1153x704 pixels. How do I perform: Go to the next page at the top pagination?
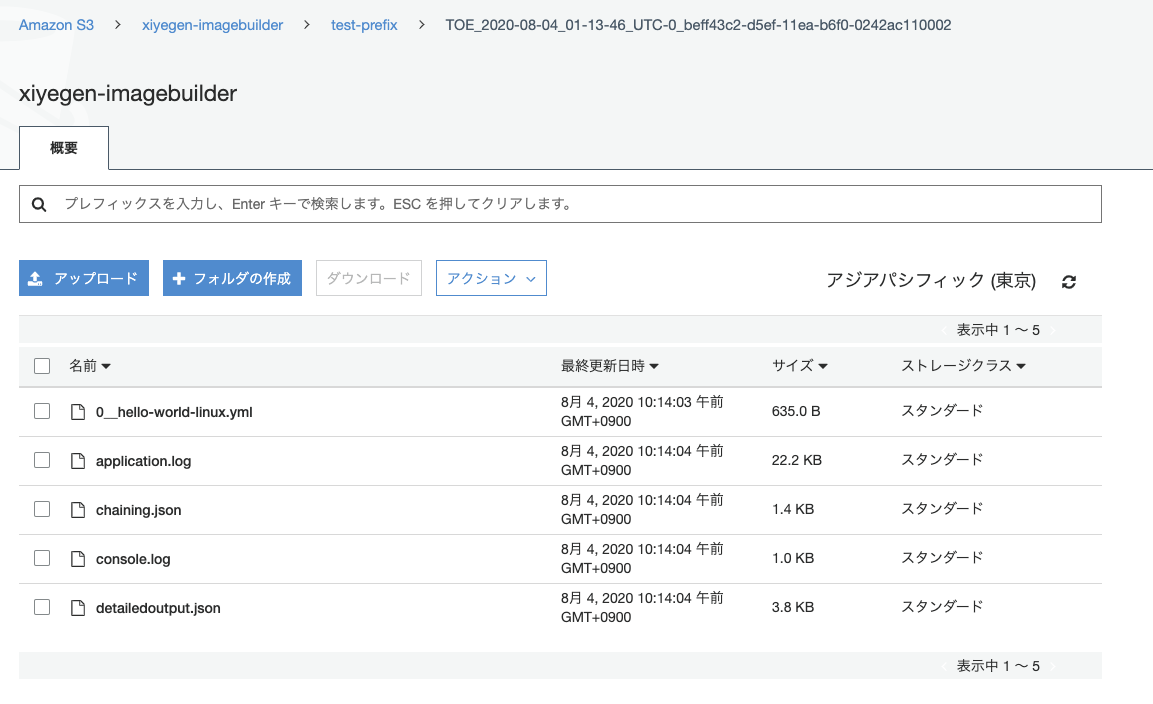[1053, 330]
